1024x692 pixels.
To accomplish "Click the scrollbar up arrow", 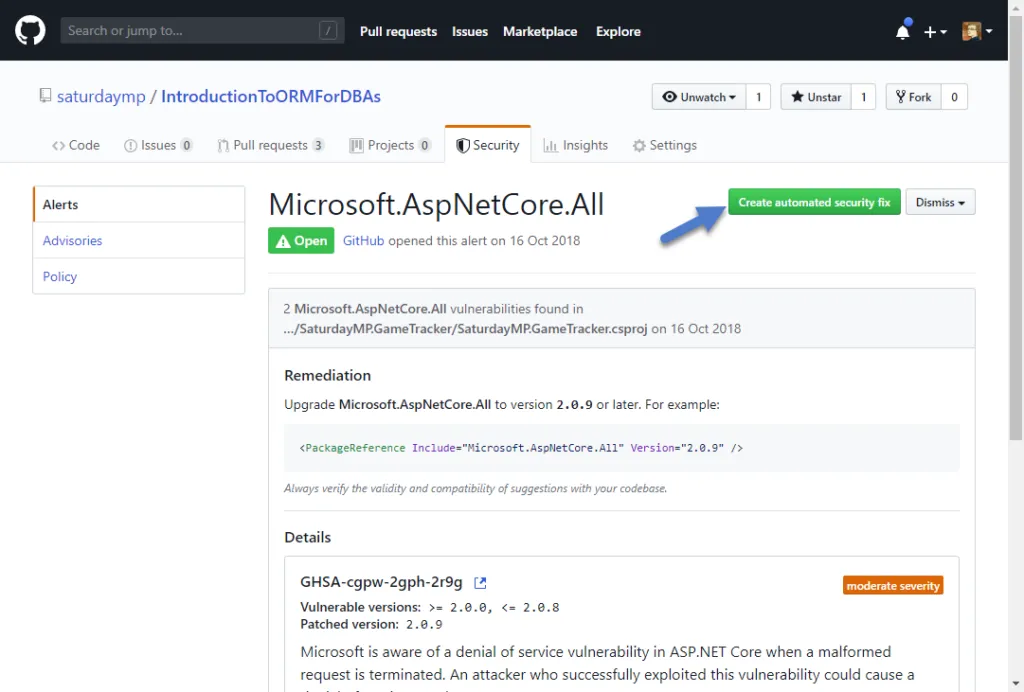I will click(1016, 7).
